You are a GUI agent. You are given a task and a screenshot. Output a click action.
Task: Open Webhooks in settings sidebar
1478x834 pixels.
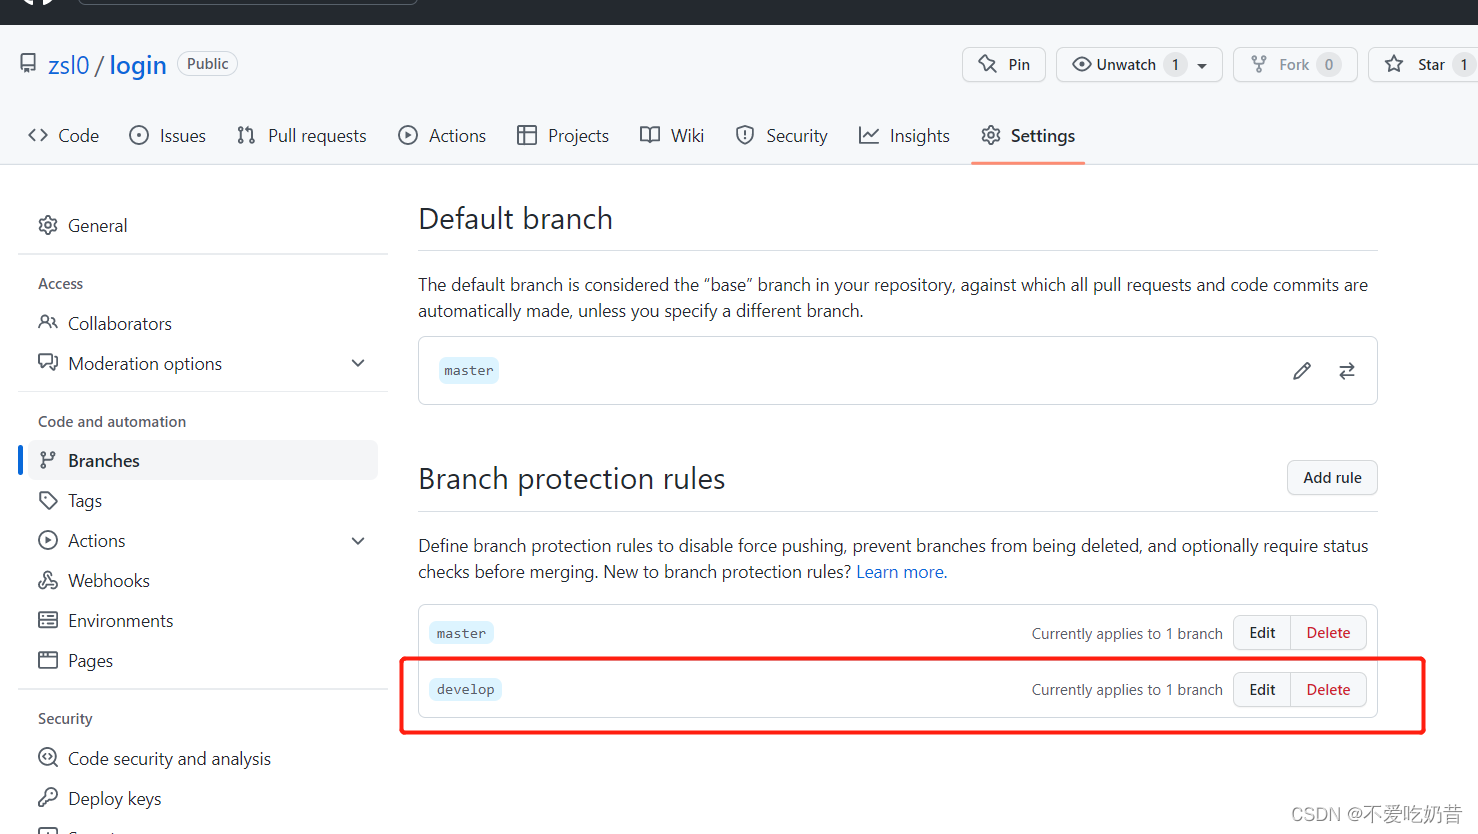[203, 580]
